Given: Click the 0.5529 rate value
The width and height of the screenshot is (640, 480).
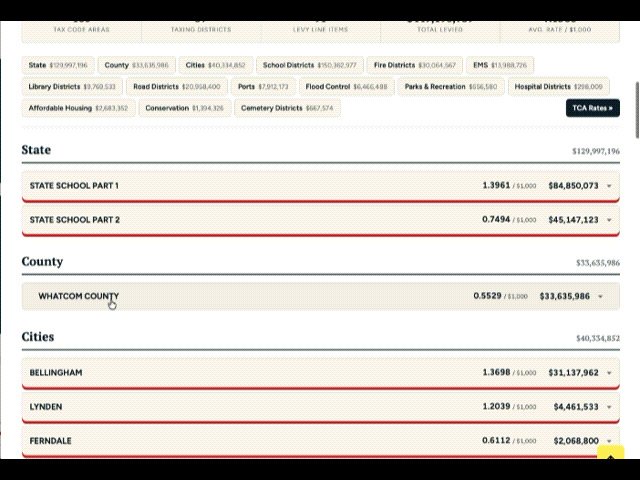Looking at the screenshot, I should (x=487, y=296).
